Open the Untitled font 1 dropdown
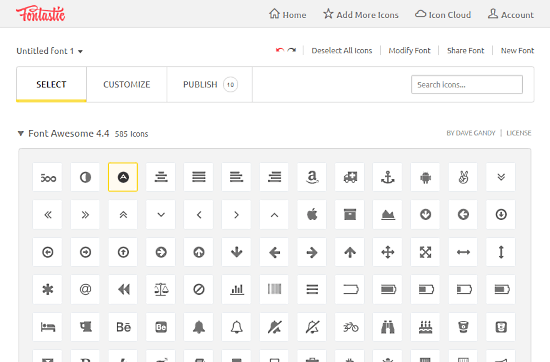Screen dimensions: 550x362 (49, 51)
